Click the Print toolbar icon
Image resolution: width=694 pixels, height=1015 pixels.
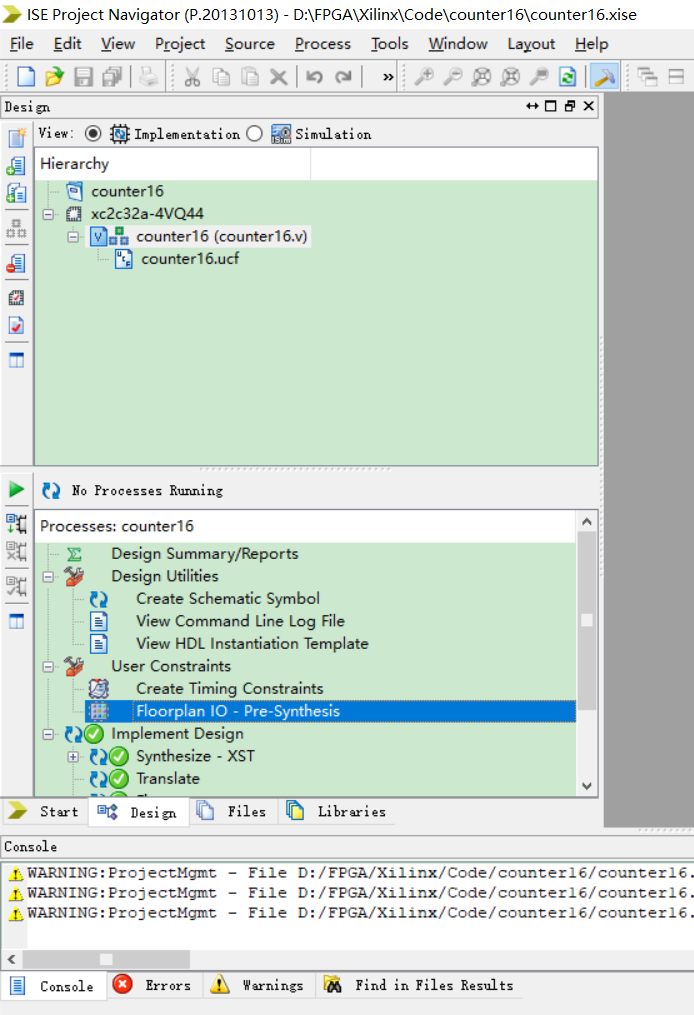coord(148,76)
